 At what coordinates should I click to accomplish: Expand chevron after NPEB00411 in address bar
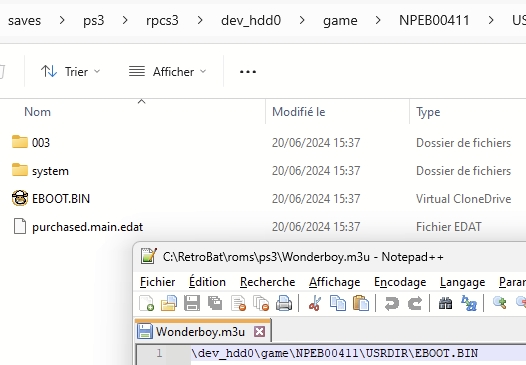(491, 20)
